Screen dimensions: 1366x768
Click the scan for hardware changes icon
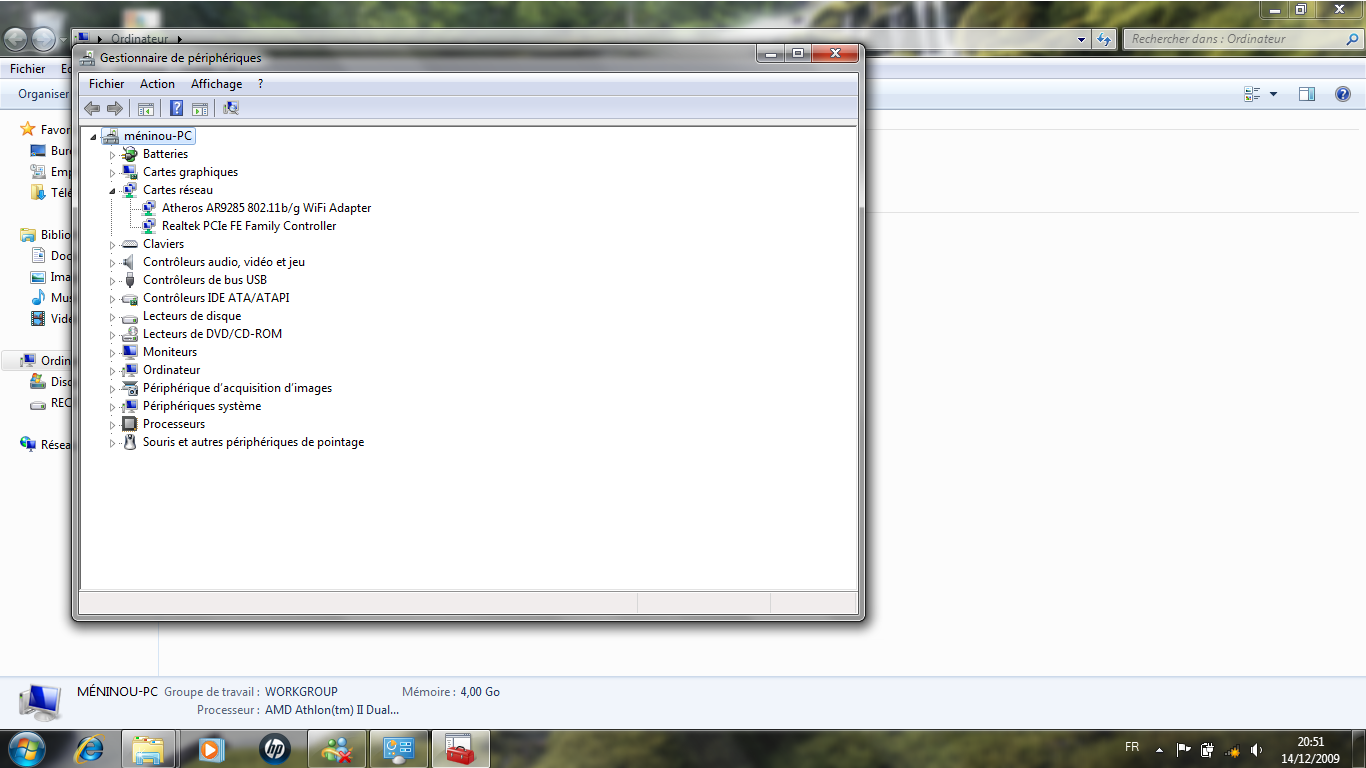(x=231, y=108)
